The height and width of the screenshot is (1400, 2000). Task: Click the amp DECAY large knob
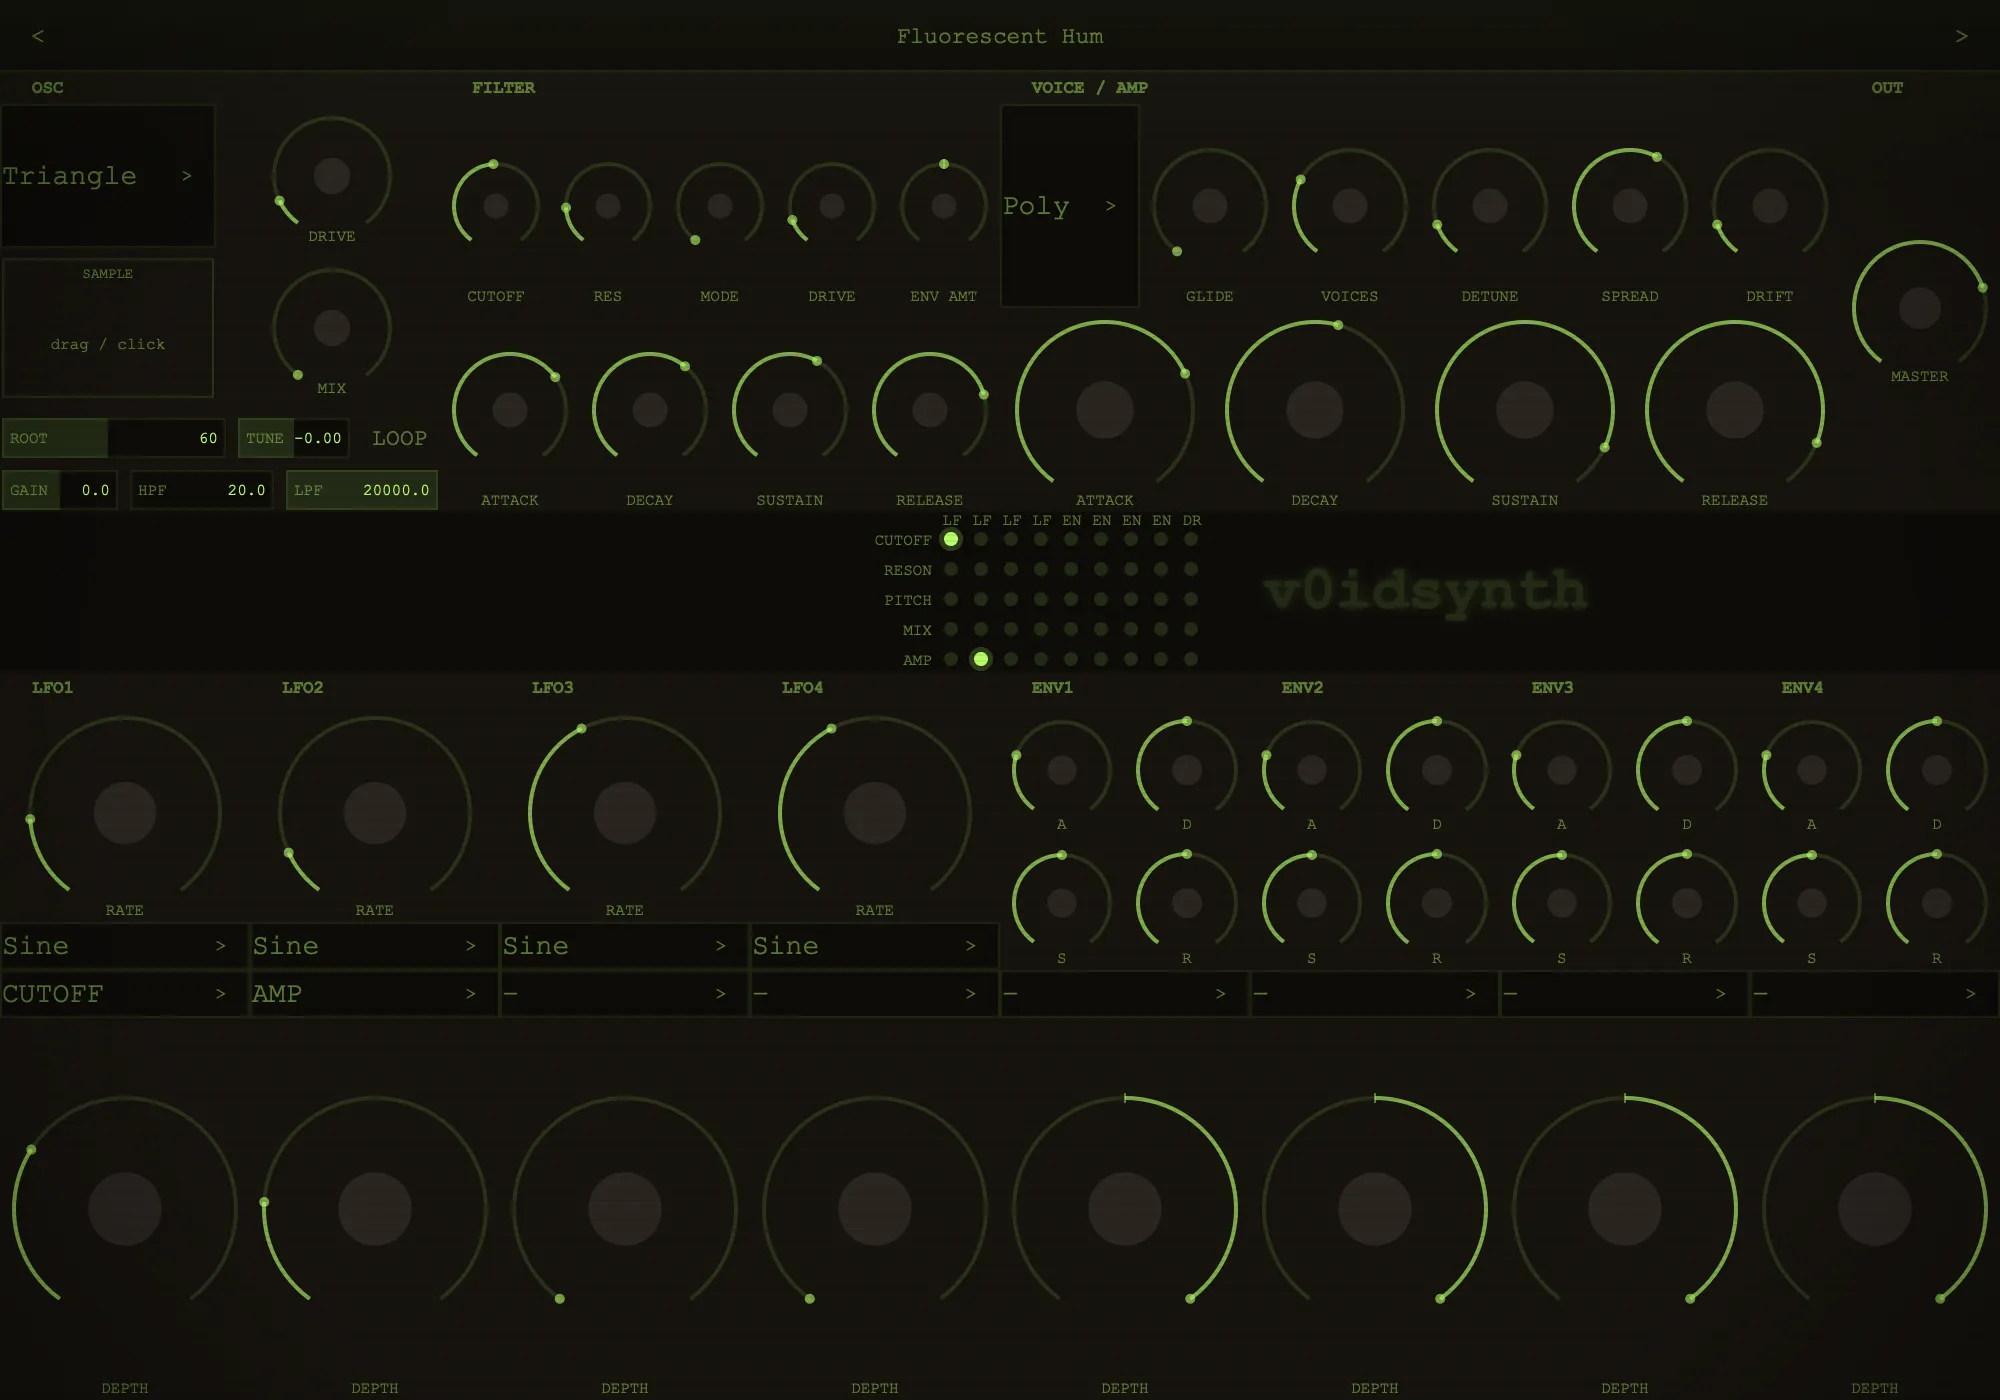(1315, 410)
